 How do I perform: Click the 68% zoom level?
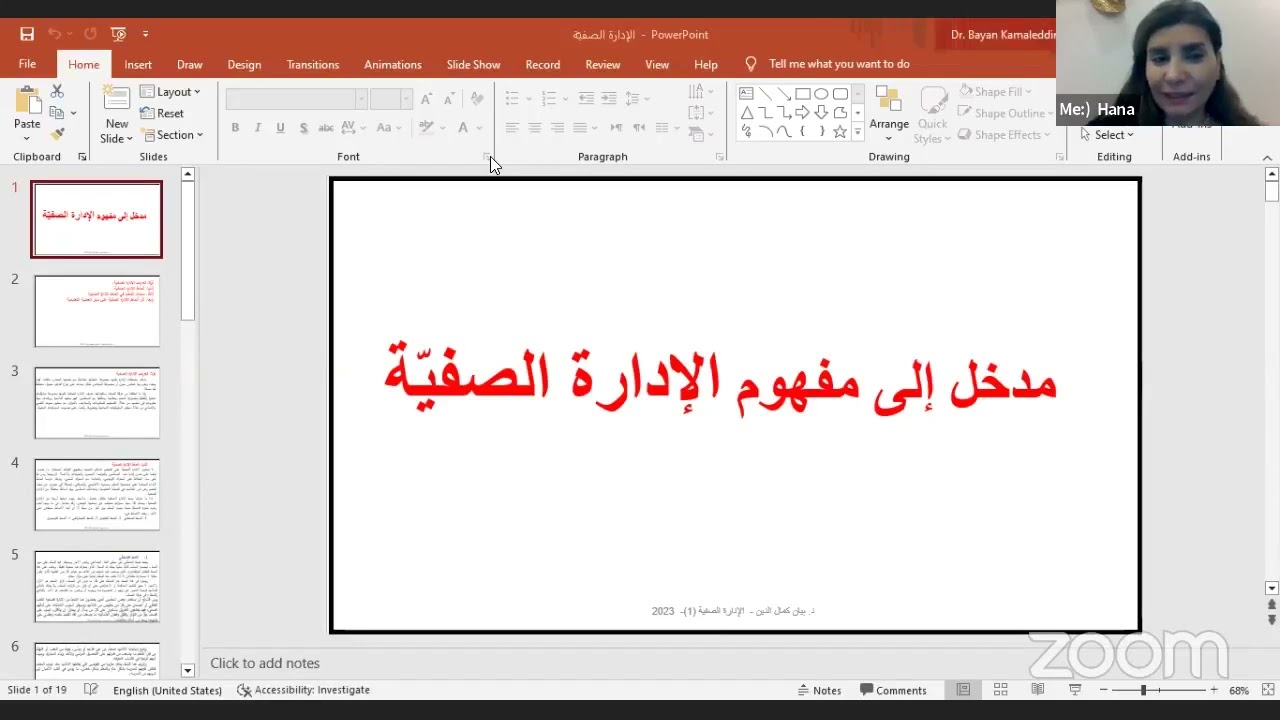[x=1239, y=690]
